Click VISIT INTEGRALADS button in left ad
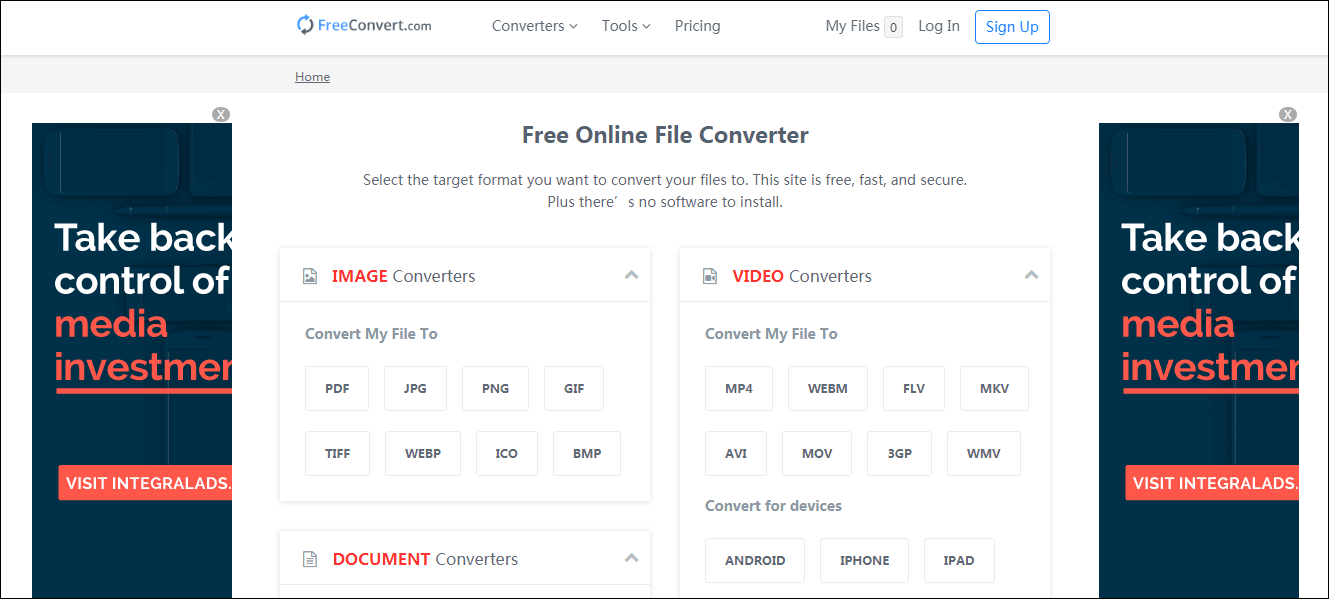 coord(145,483)
